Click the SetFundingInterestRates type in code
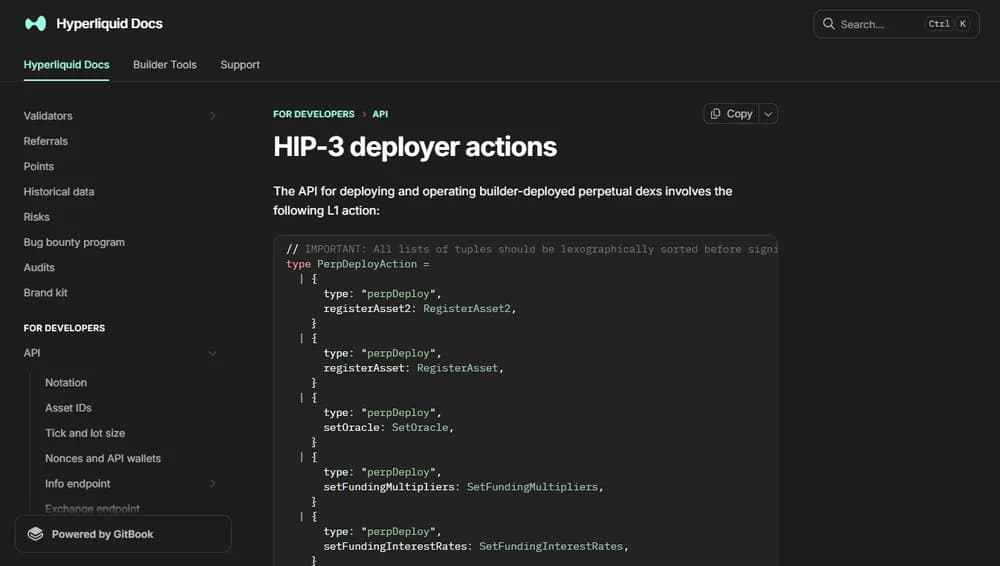This screenshot has height=566, width=1000. 551,546
